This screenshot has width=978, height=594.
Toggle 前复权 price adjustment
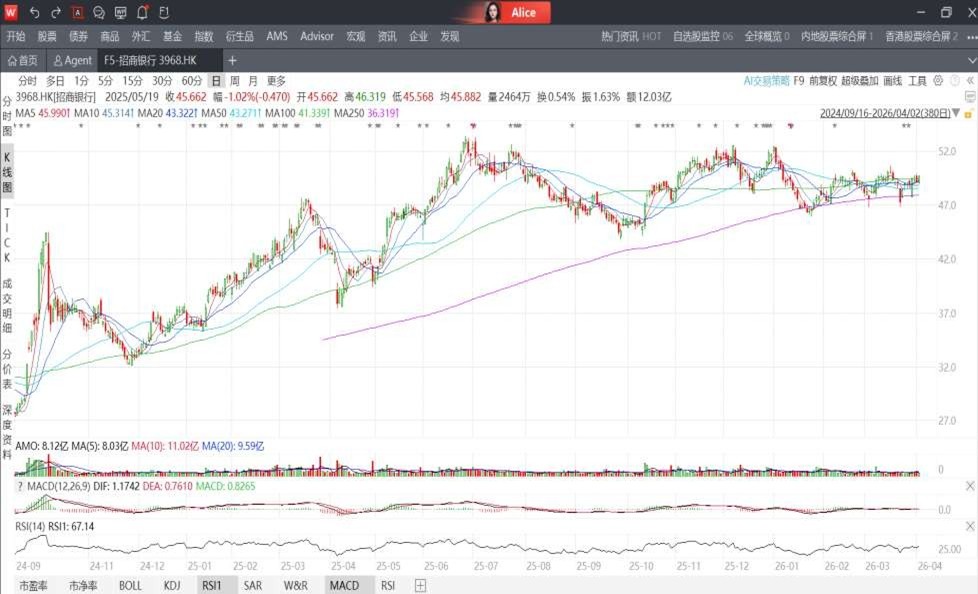click(x=822, y=80)
